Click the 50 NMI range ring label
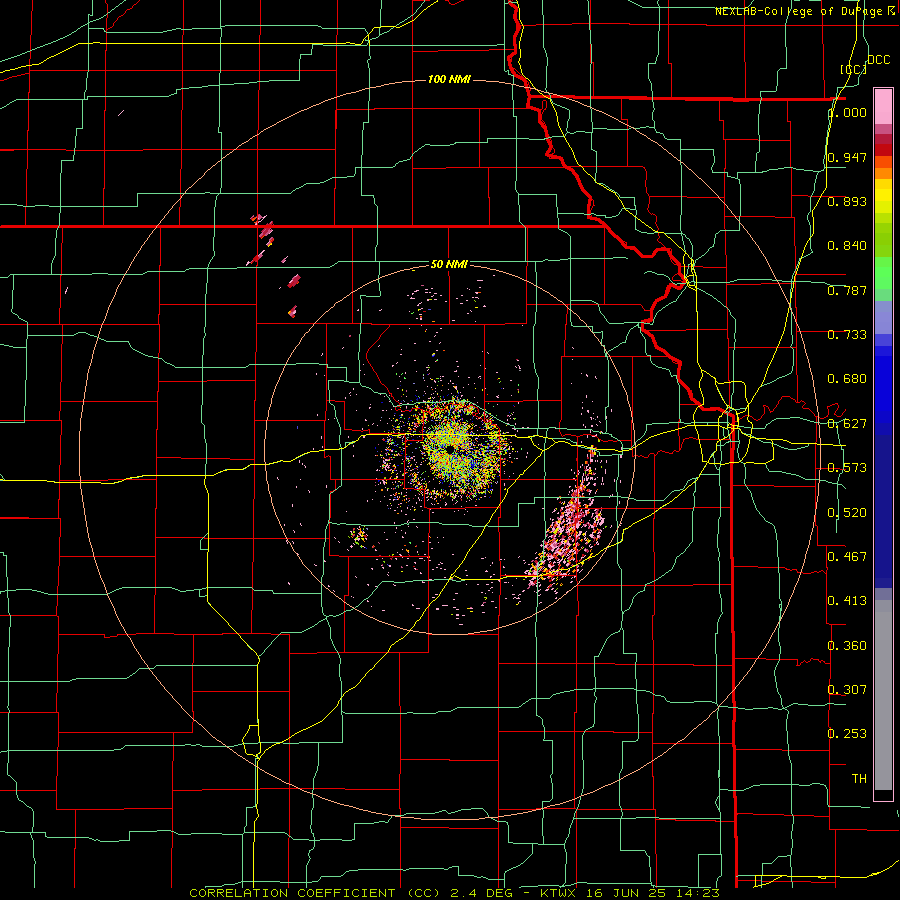Viewport: 900px width, 900px height. [449, 264]
